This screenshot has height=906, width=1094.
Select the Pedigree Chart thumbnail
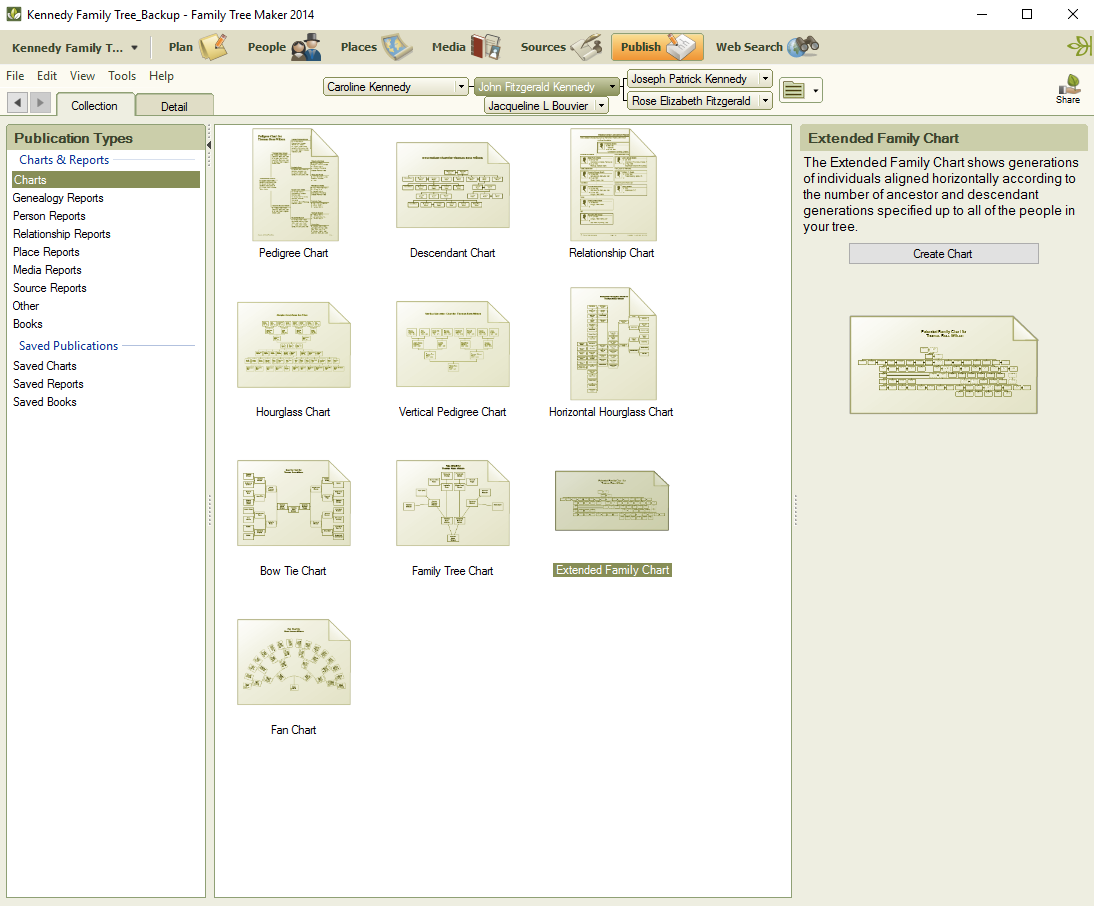click(x=294, y=185)
